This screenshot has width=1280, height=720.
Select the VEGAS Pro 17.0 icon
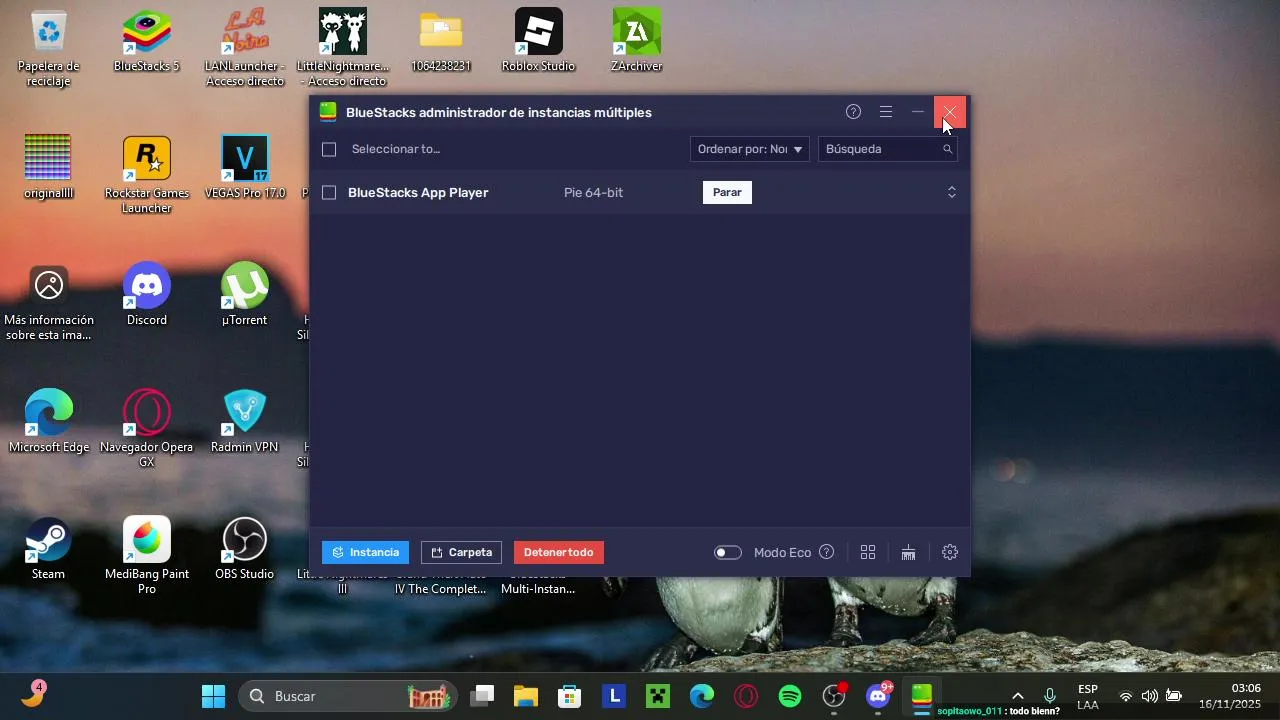click(x=245, y=168)
